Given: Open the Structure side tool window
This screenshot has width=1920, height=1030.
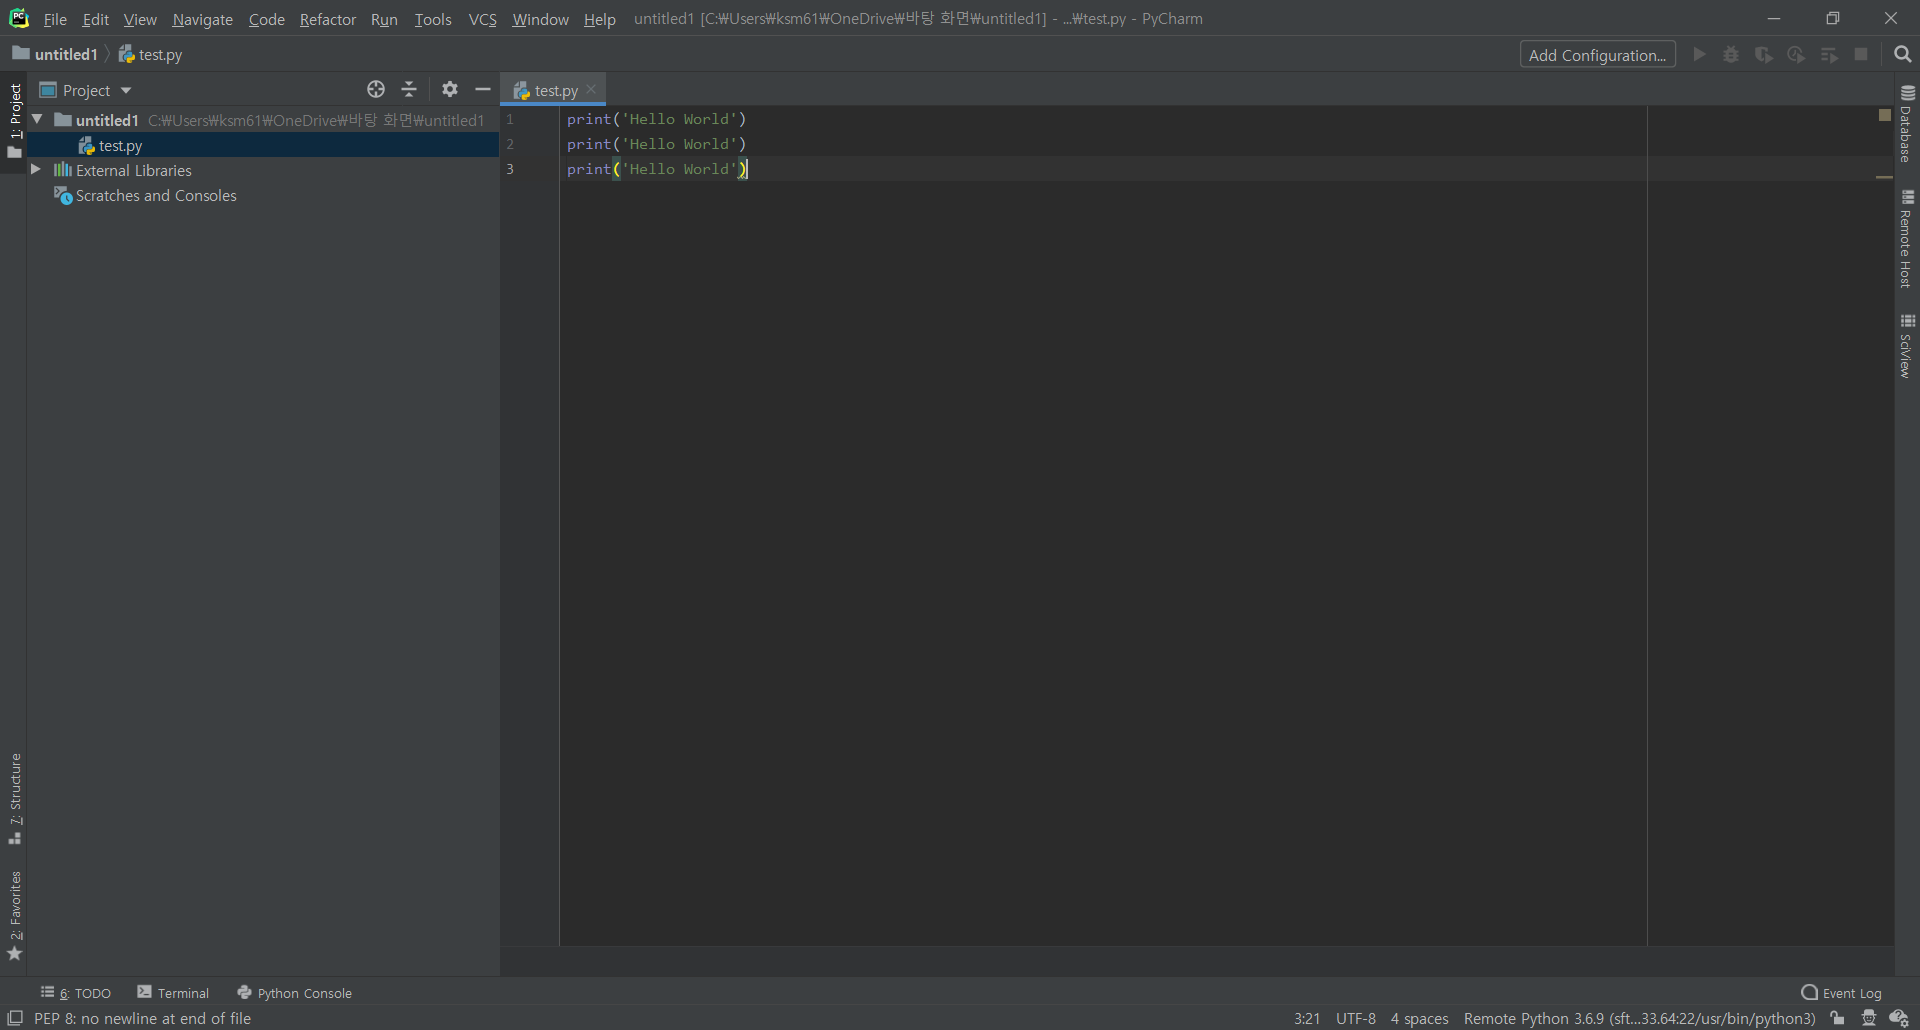Looking at the screenshot, I should coord(14,799).
